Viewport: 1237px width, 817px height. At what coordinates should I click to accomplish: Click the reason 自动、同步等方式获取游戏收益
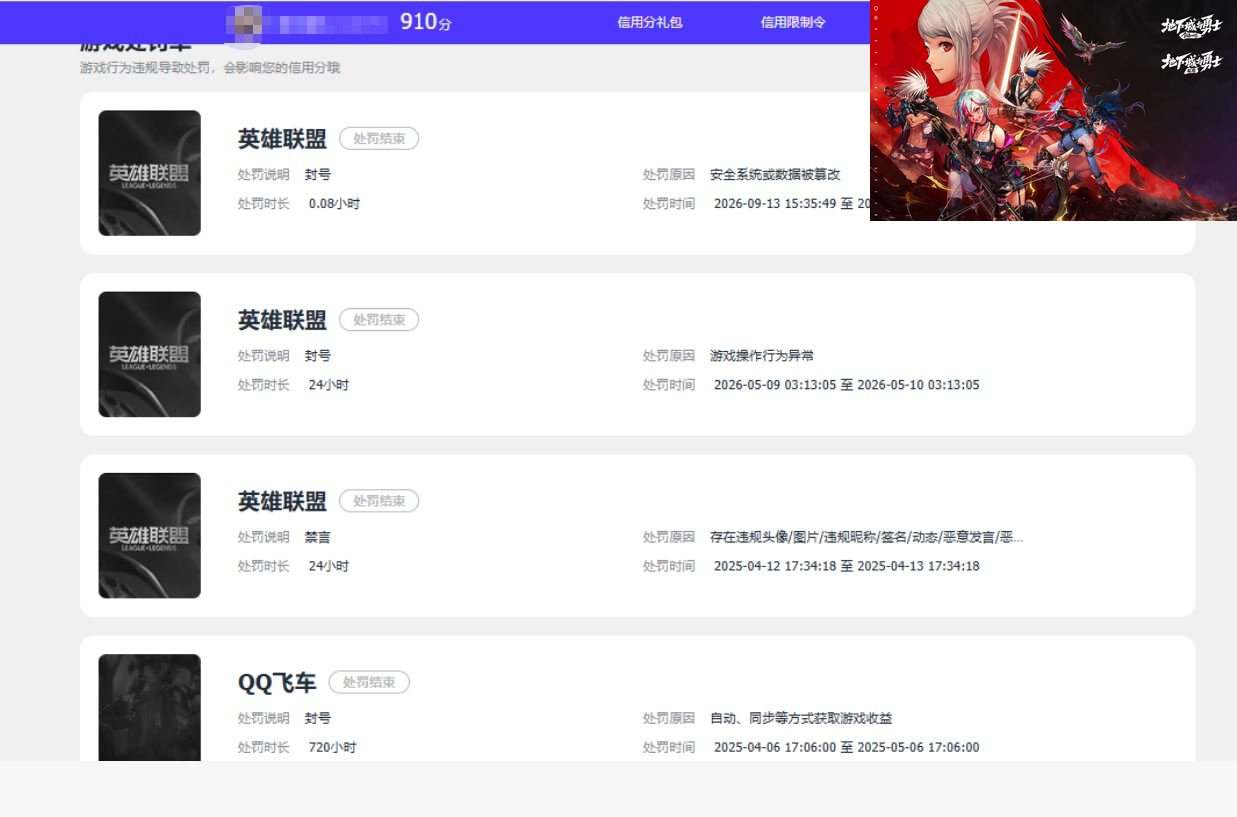801,718
